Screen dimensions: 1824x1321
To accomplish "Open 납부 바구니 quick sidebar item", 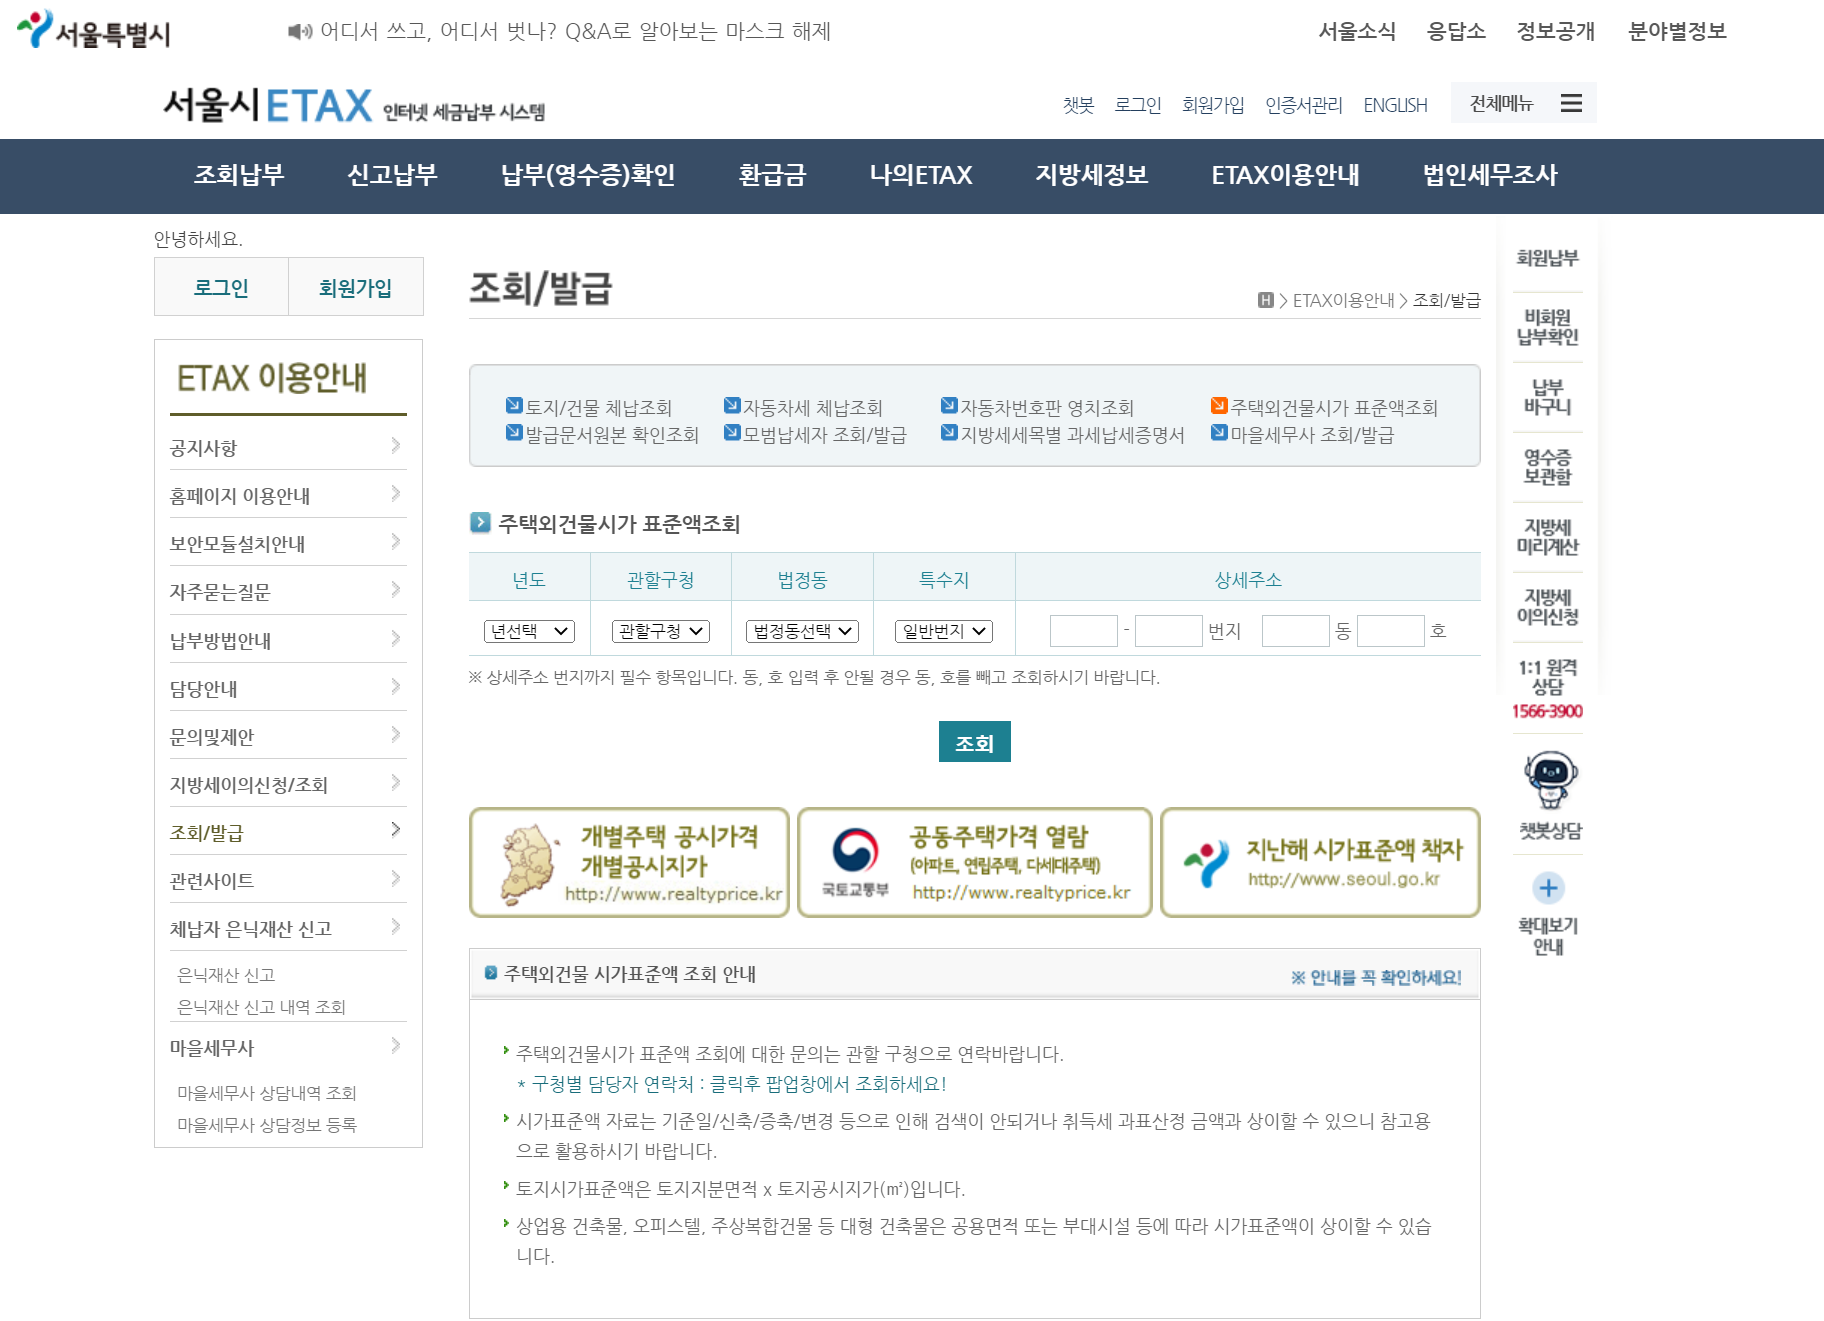I will click(1547, 397).
